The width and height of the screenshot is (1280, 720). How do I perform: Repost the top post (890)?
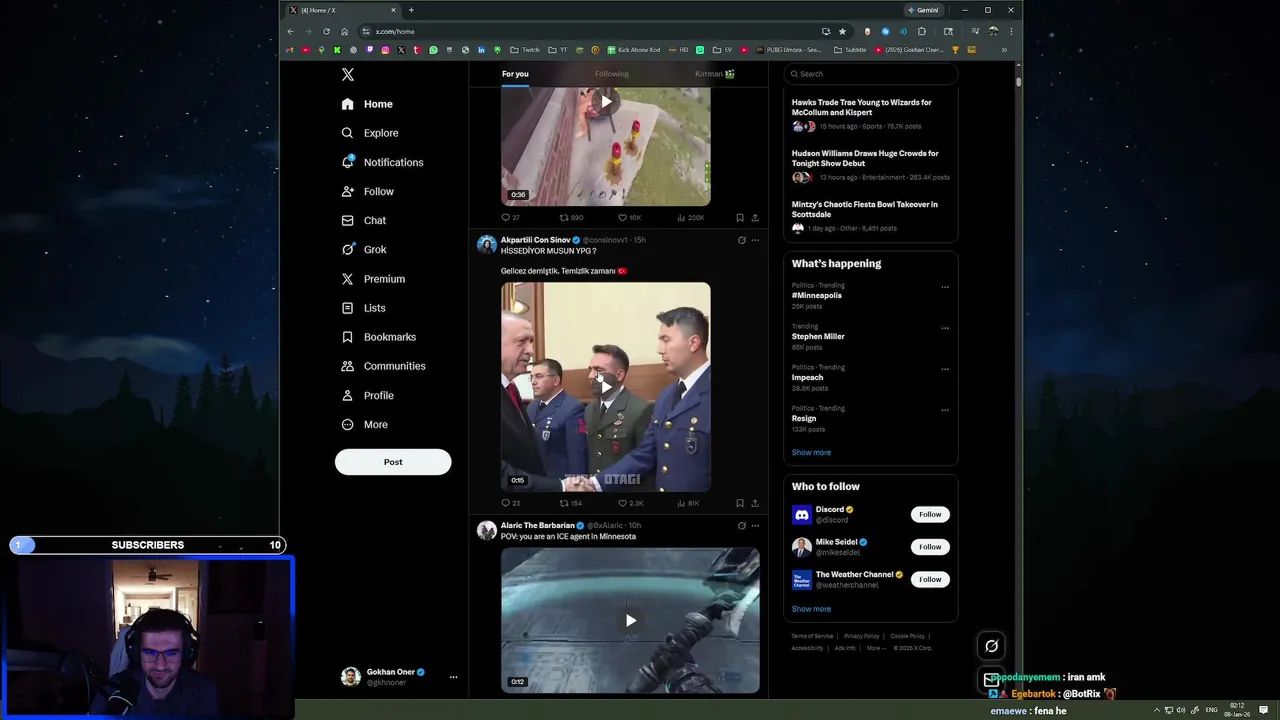pyautogui.click(x=570, y=217)
